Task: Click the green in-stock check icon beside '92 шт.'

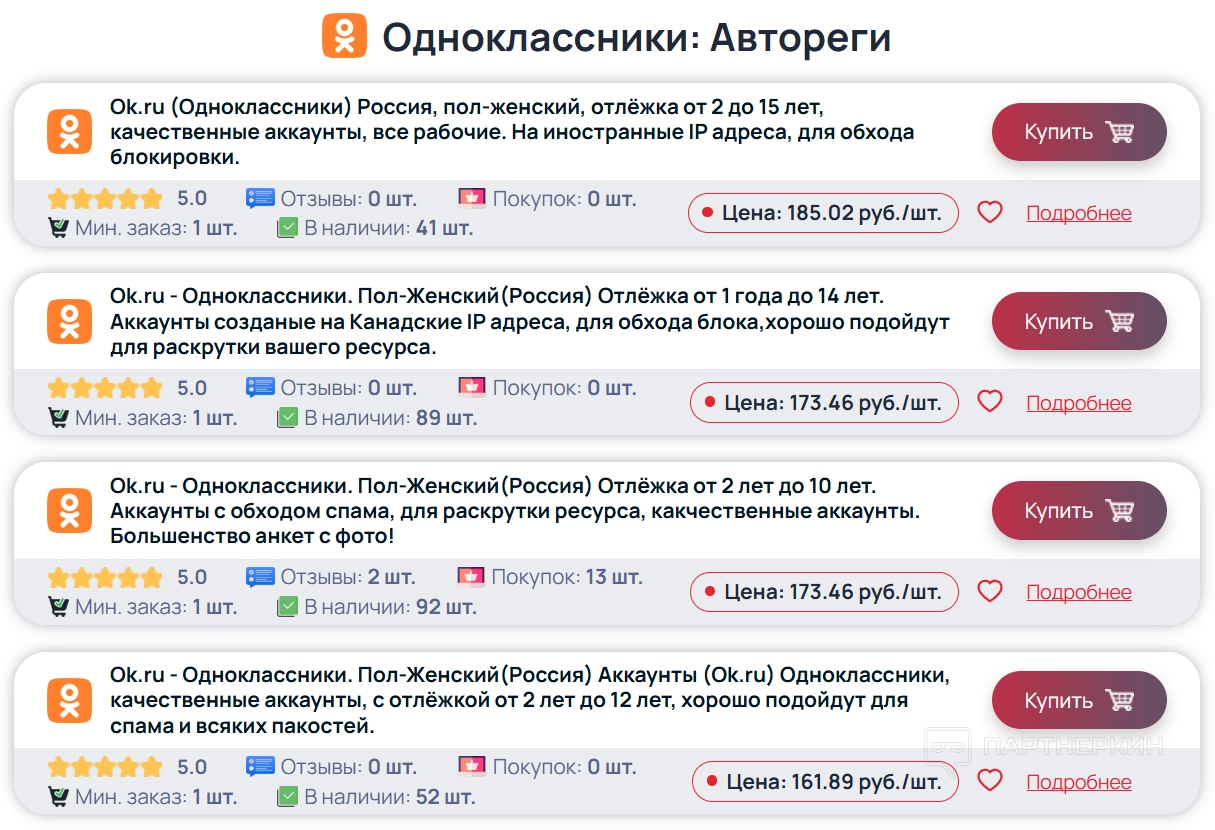Action: click(287, 606)
